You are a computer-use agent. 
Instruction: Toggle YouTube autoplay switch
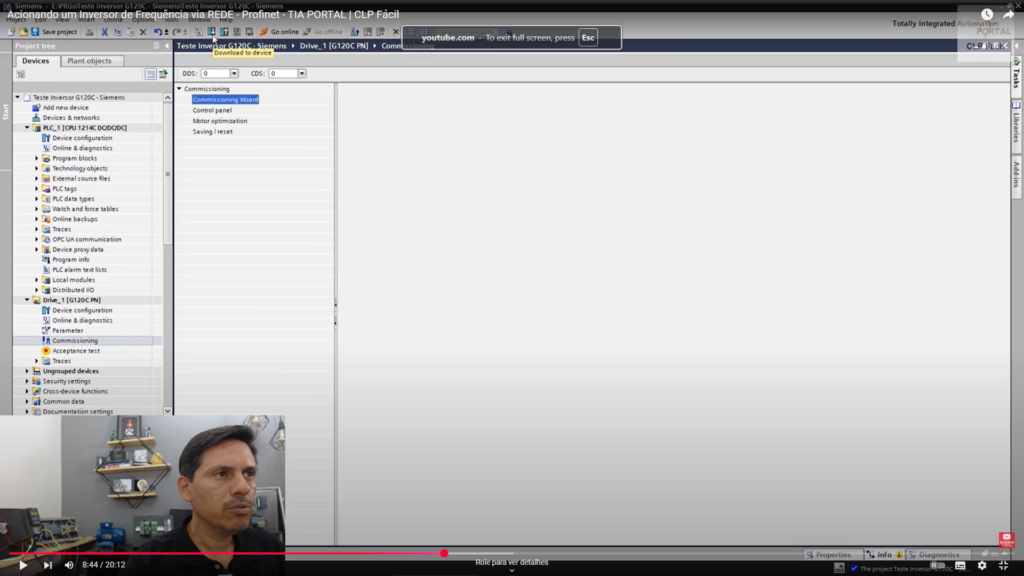tap(938, 566)
